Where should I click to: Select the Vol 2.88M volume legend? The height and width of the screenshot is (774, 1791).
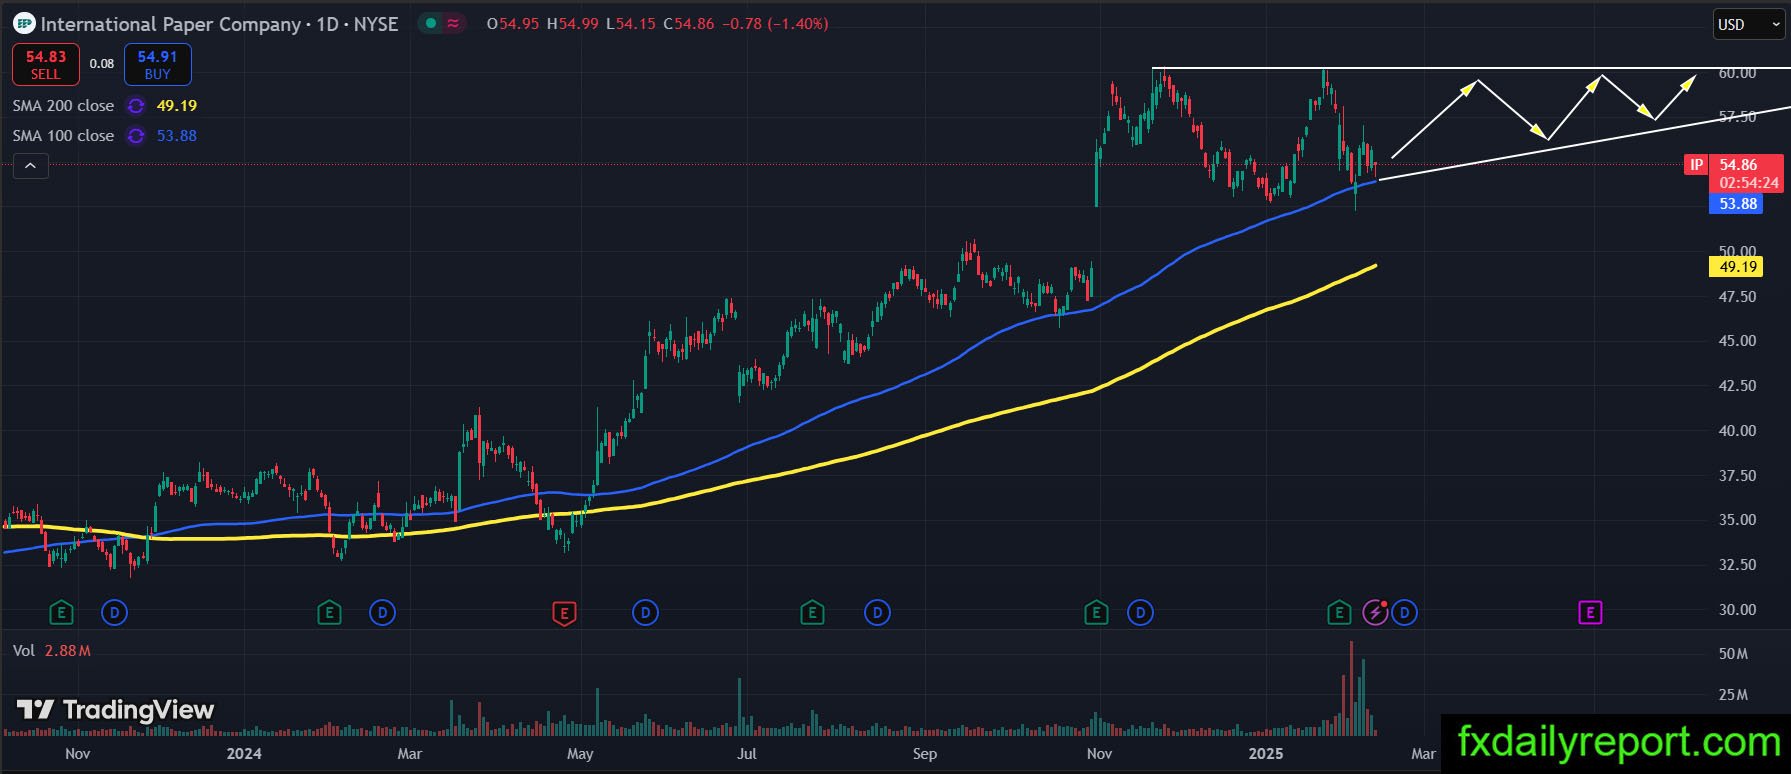coord(52,651)
